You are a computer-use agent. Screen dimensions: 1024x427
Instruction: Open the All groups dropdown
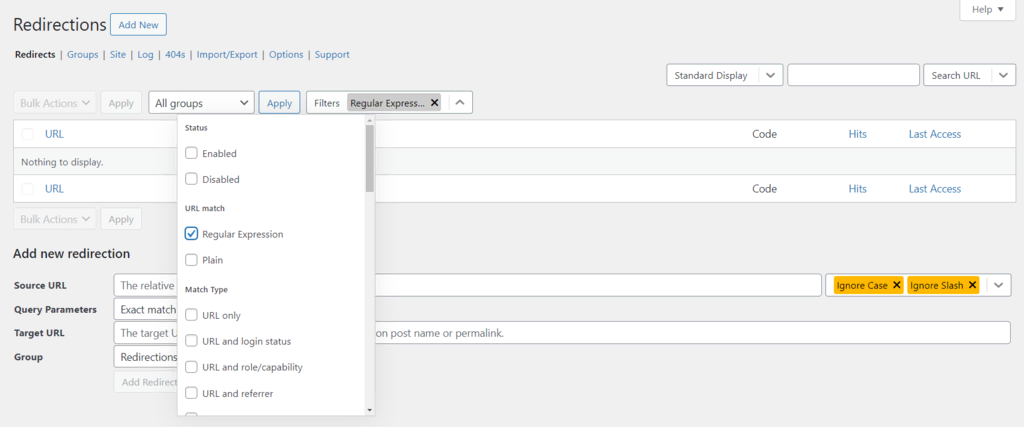pos(203,103)
